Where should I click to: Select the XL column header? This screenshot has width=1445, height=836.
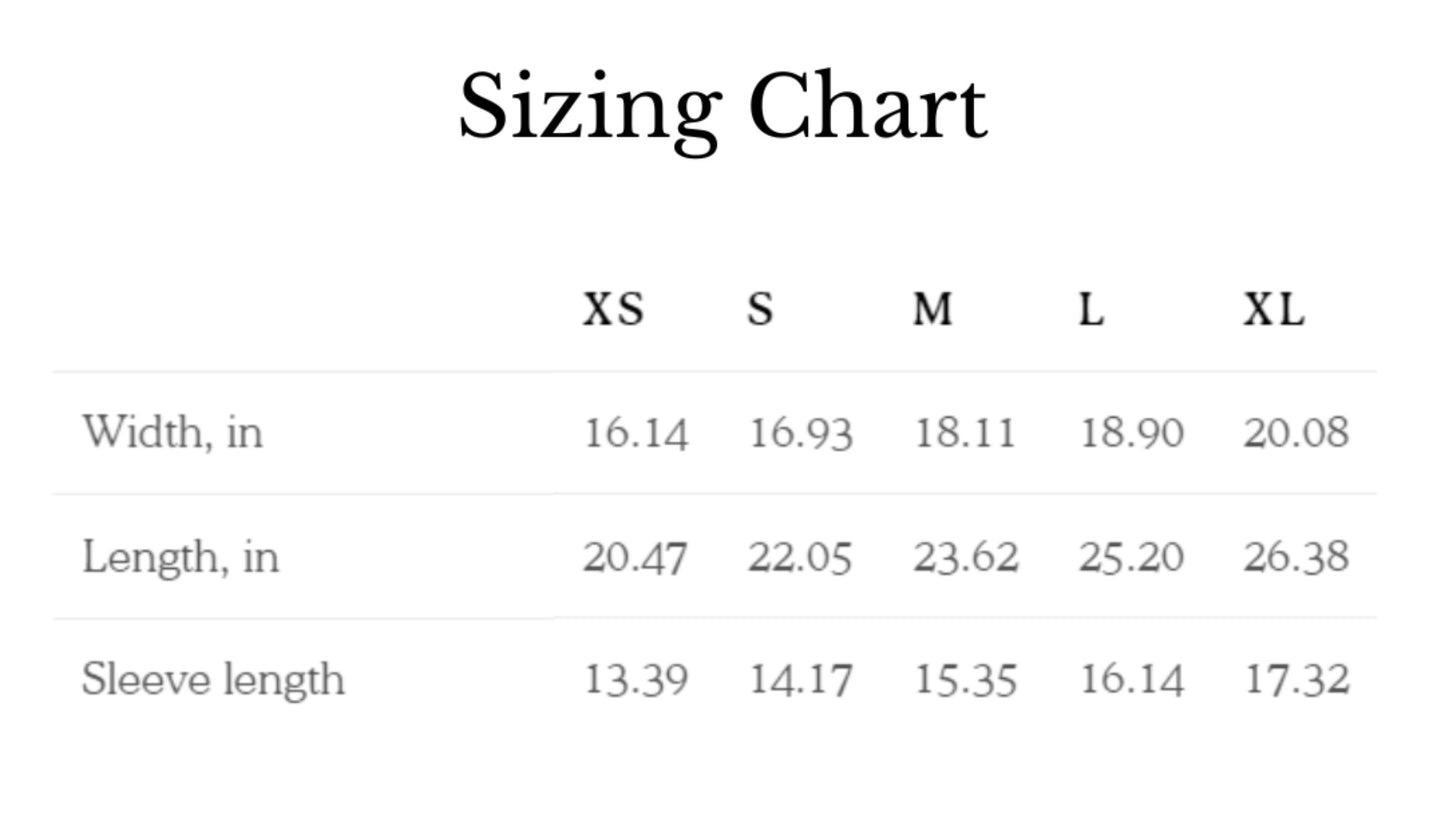pos(1273,309)
